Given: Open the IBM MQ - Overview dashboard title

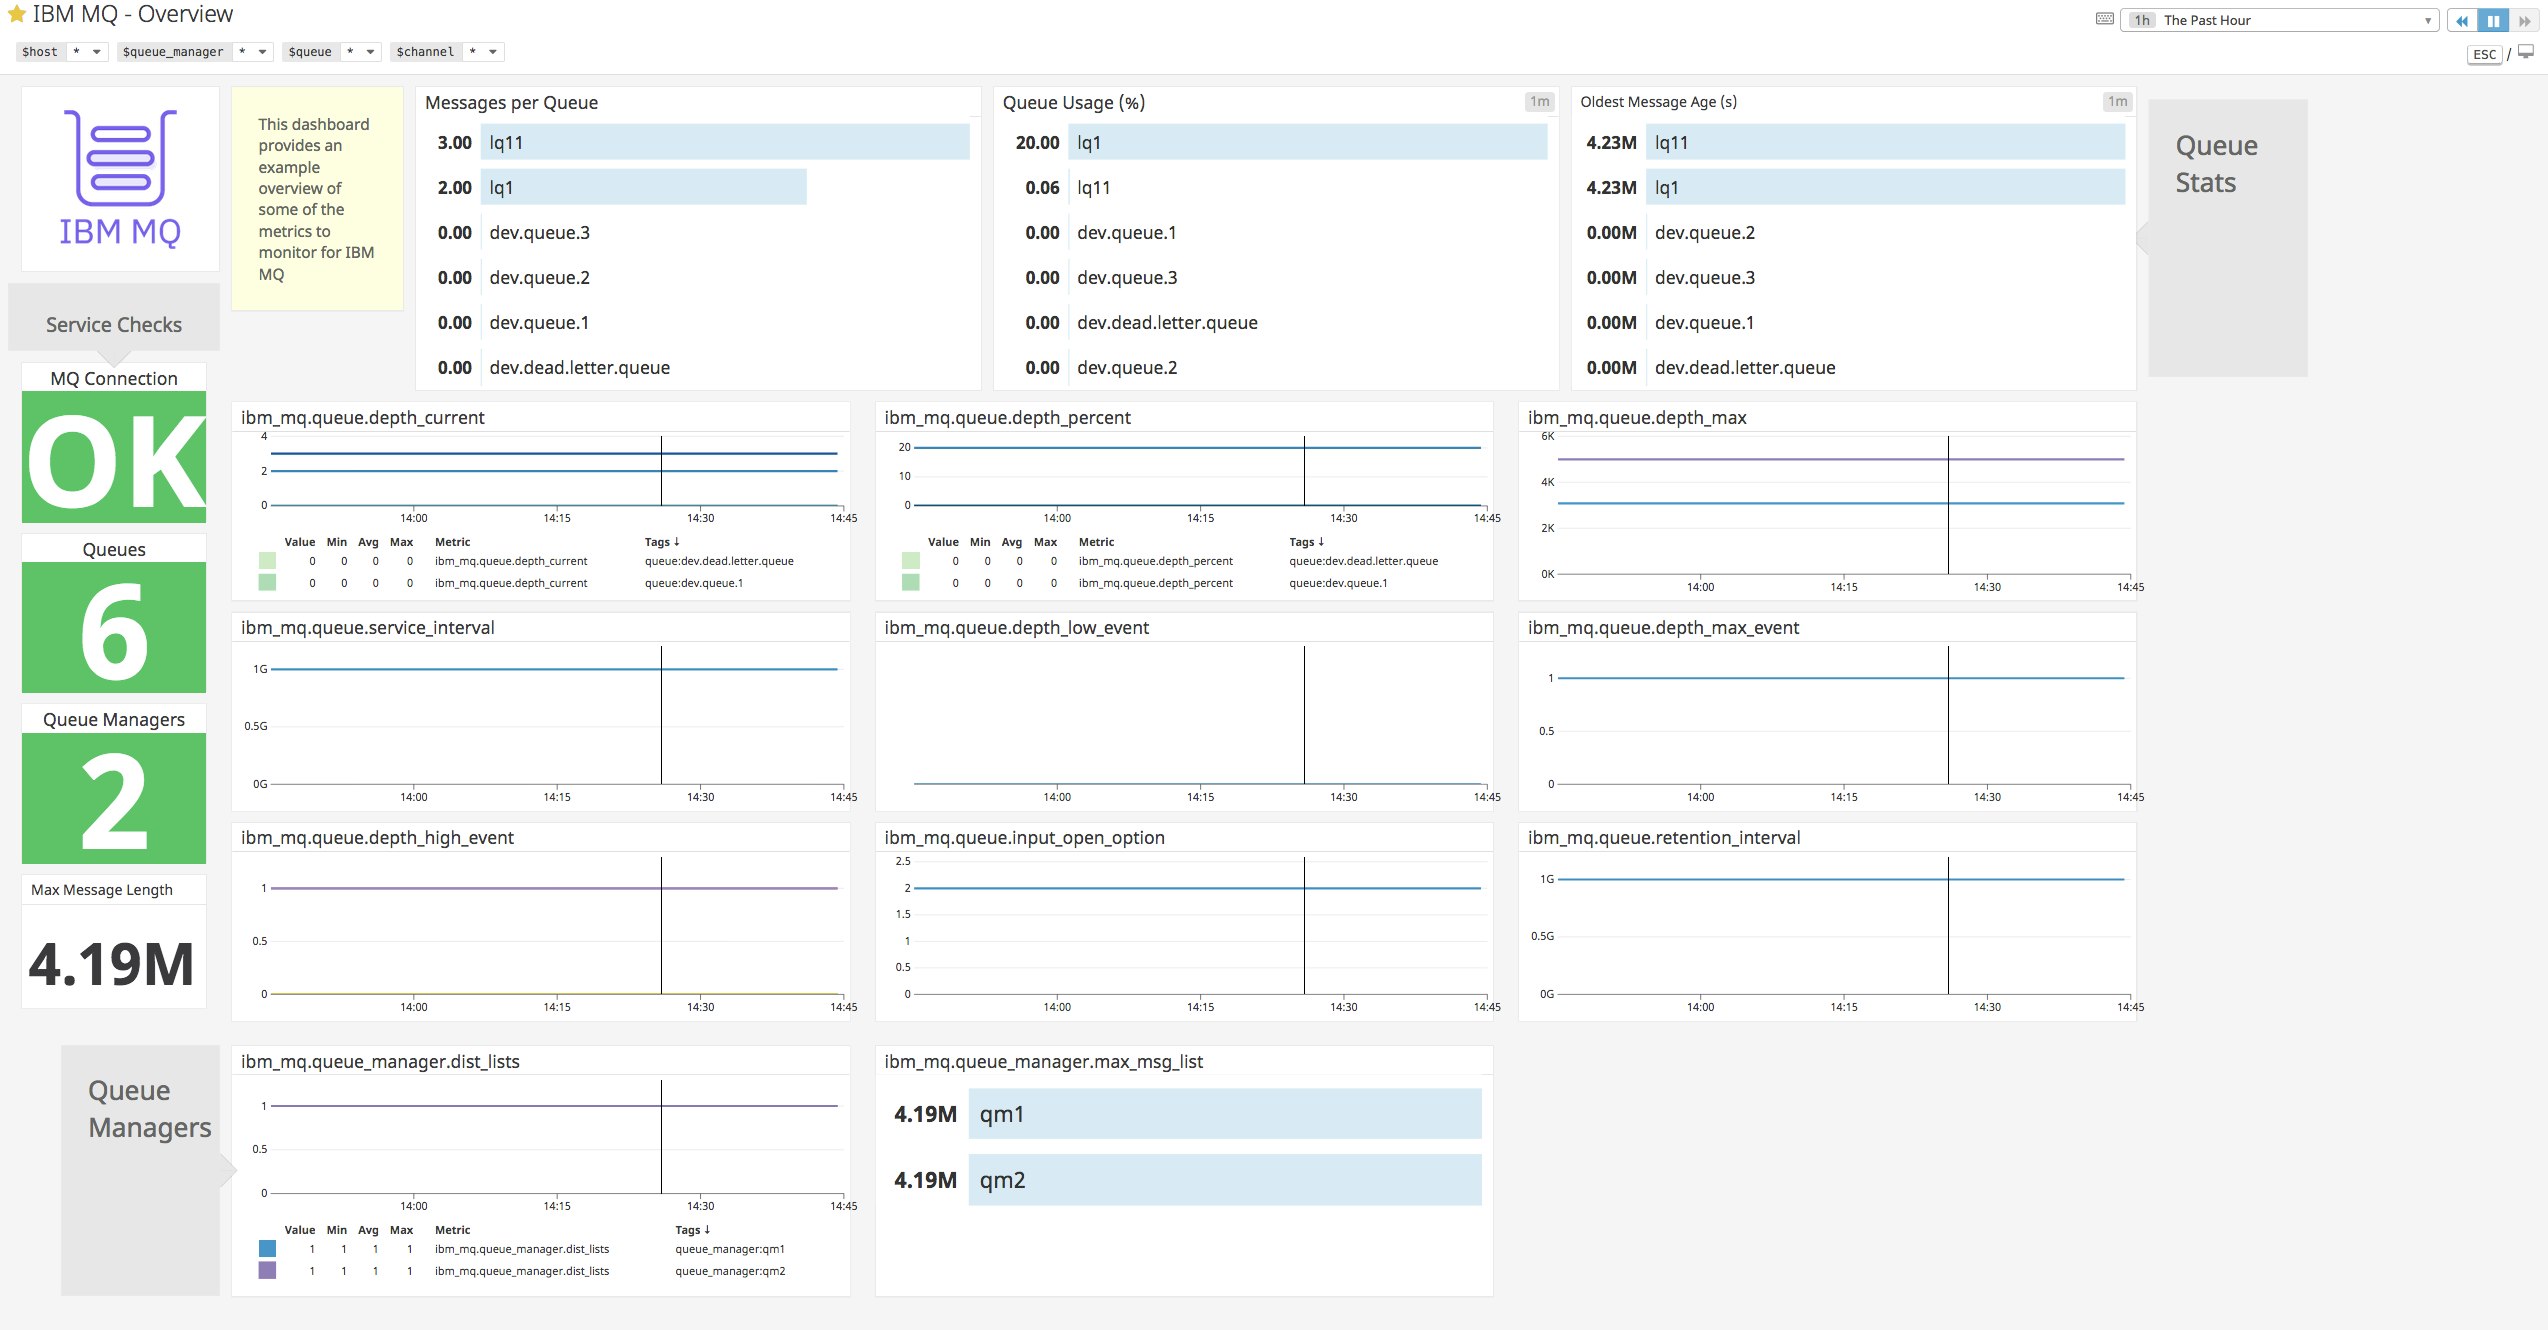Looking at the screenshot, I should [133, 14].
